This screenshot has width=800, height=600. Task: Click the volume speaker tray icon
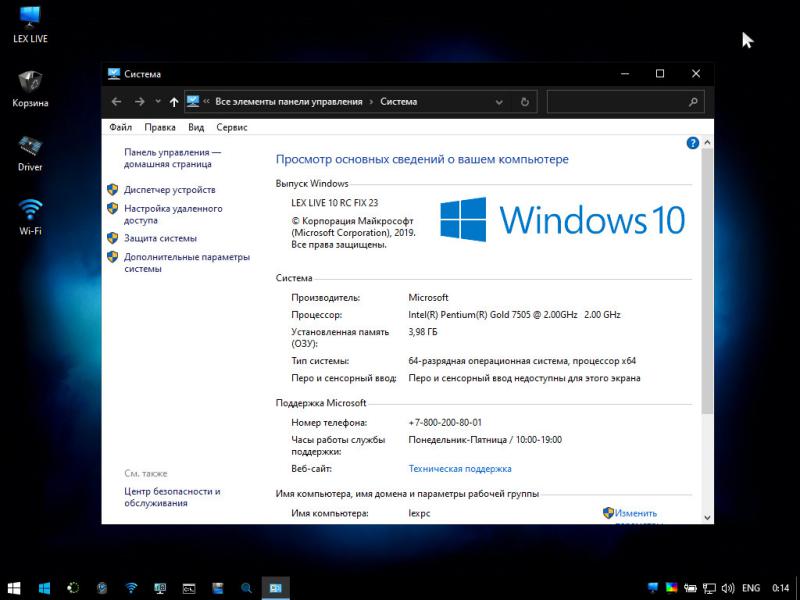[728, 588]
